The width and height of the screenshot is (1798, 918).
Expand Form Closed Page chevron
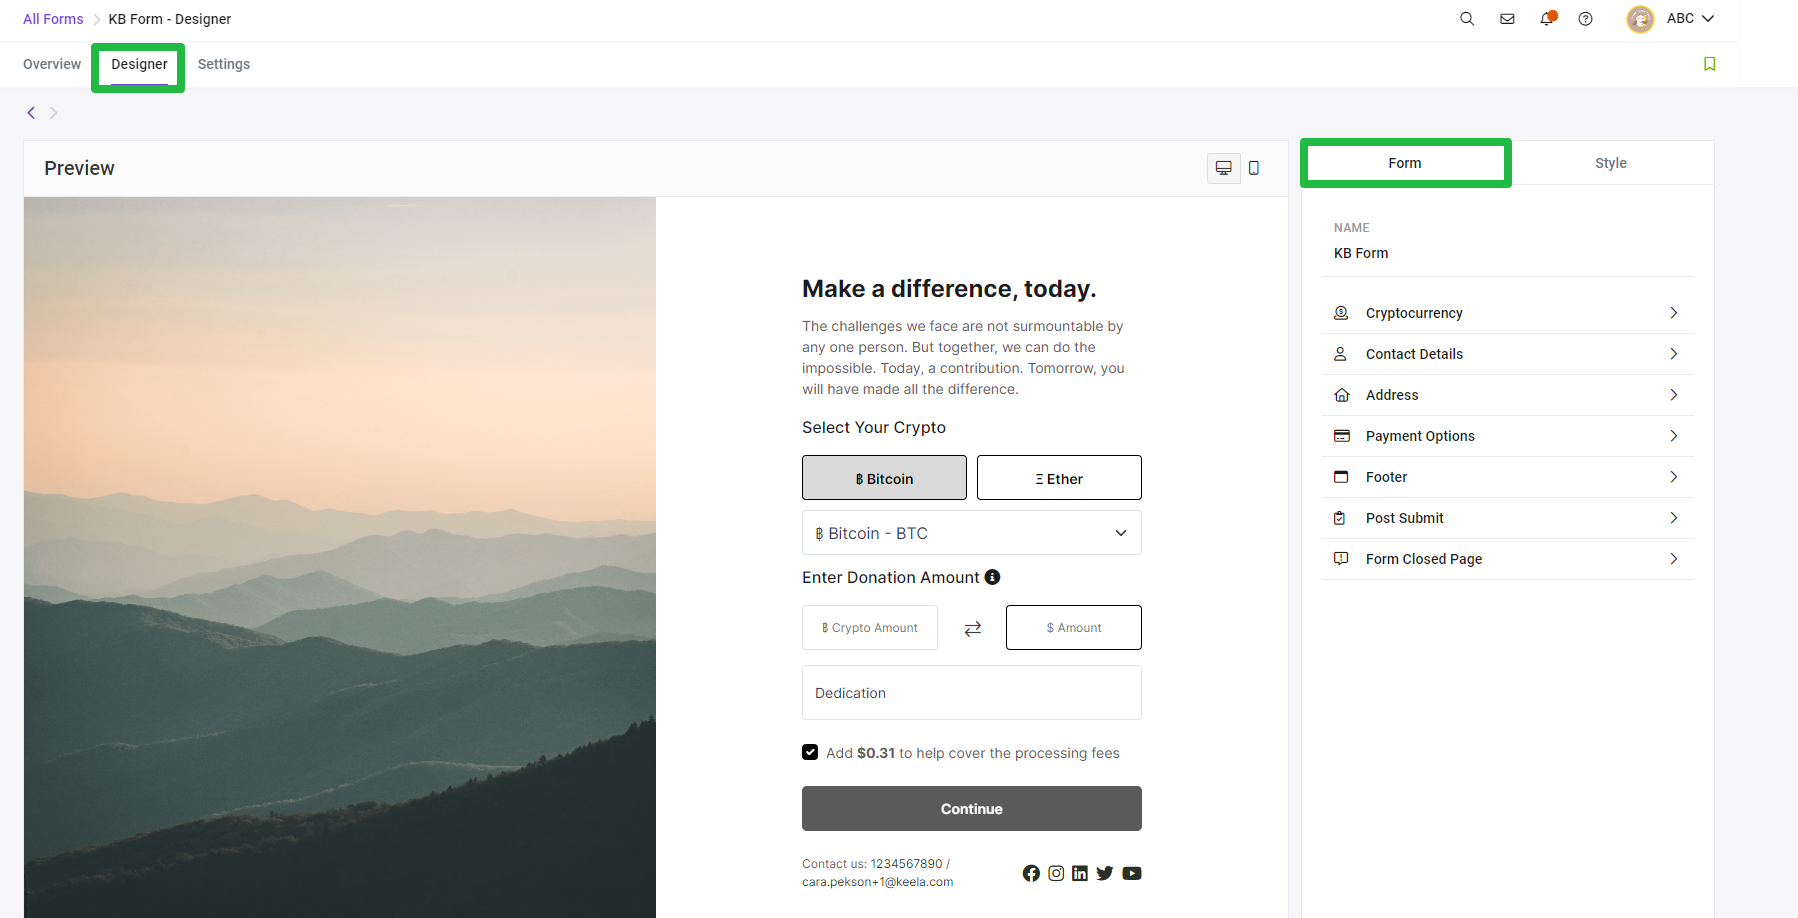(x=1674, y=559)
